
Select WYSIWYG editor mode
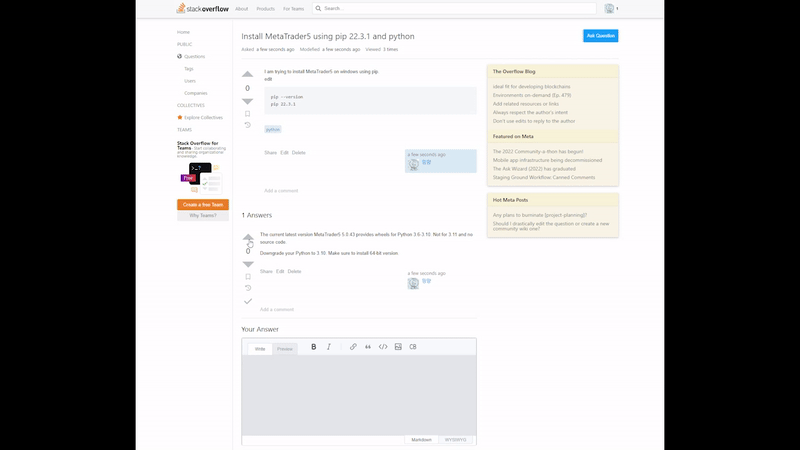(455, 440)
